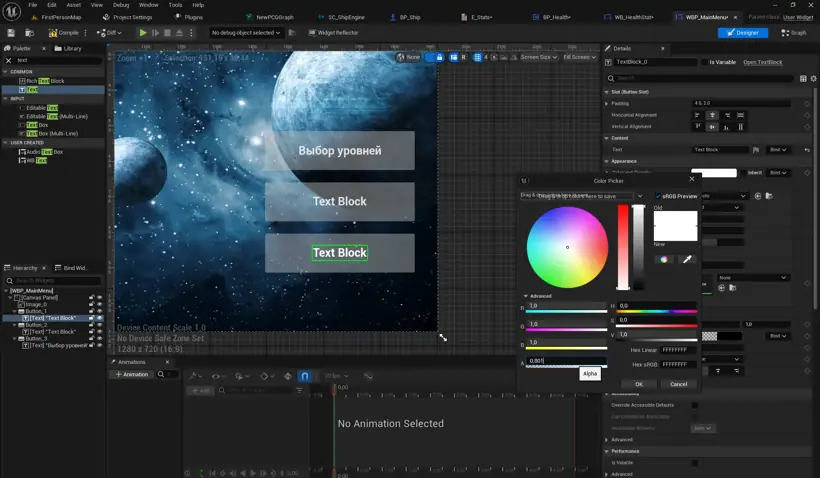Screen dimensions: 820x478
Task: Collapse the Advanced section in the Color Picker
Action: point(526,296)
